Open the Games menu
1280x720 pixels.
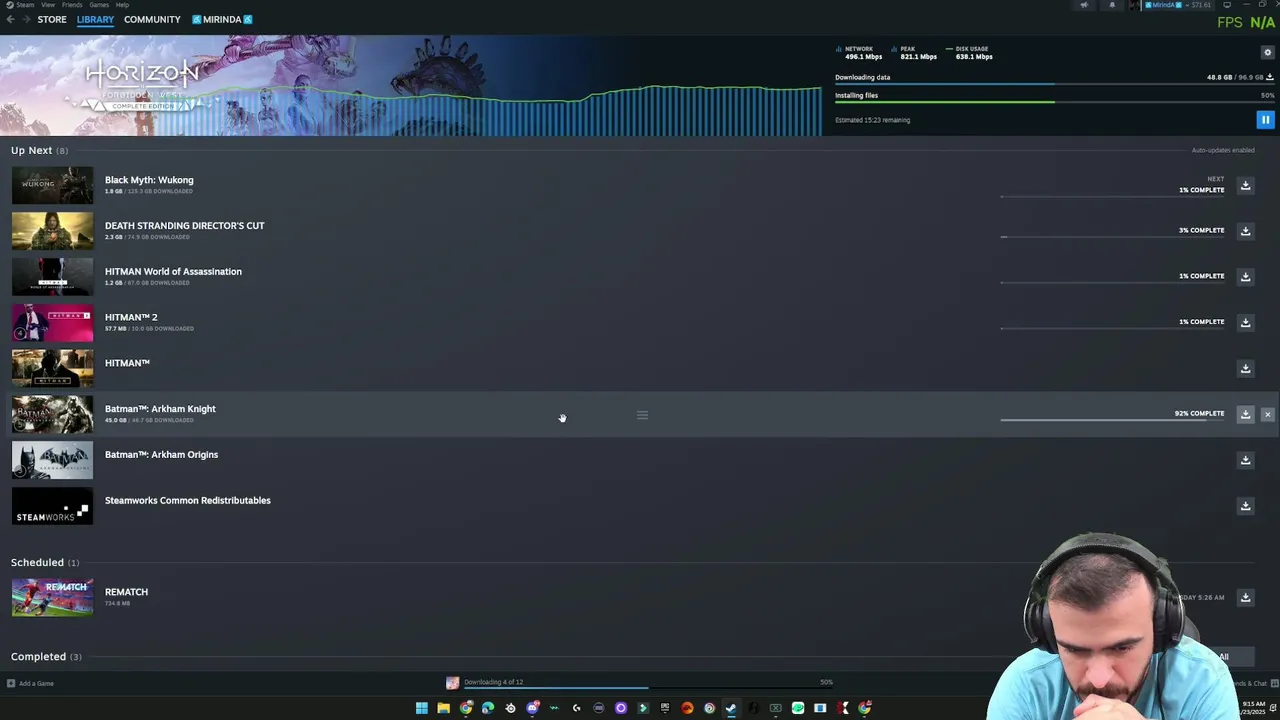tap(99, 5)
